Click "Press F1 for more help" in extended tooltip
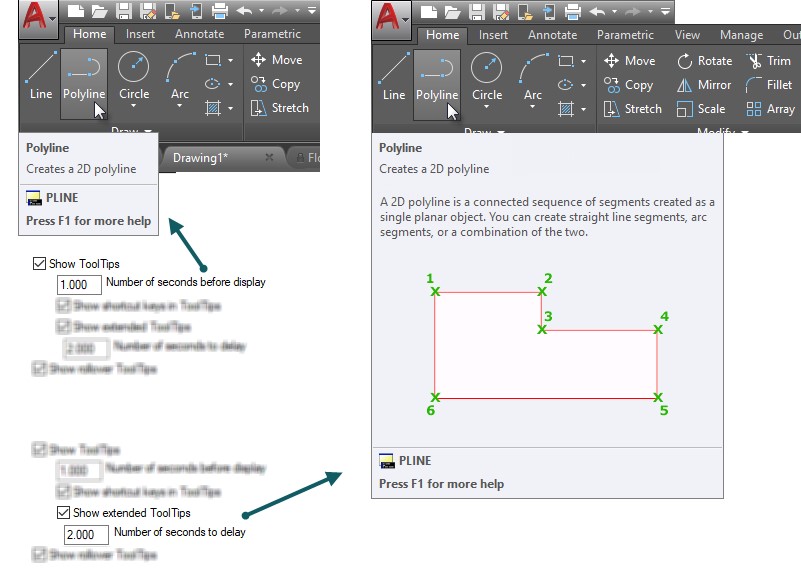This screenshot has height=580, width=801. [441, 483]
